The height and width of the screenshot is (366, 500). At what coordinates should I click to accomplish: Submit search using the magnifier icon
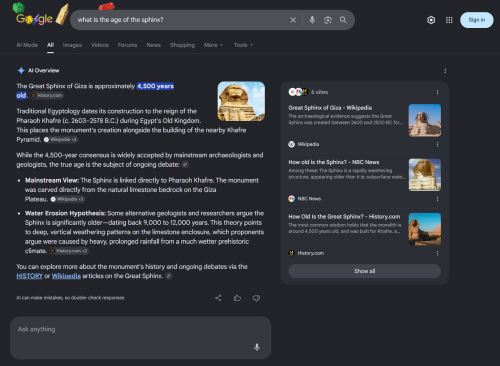pos(343,20)
